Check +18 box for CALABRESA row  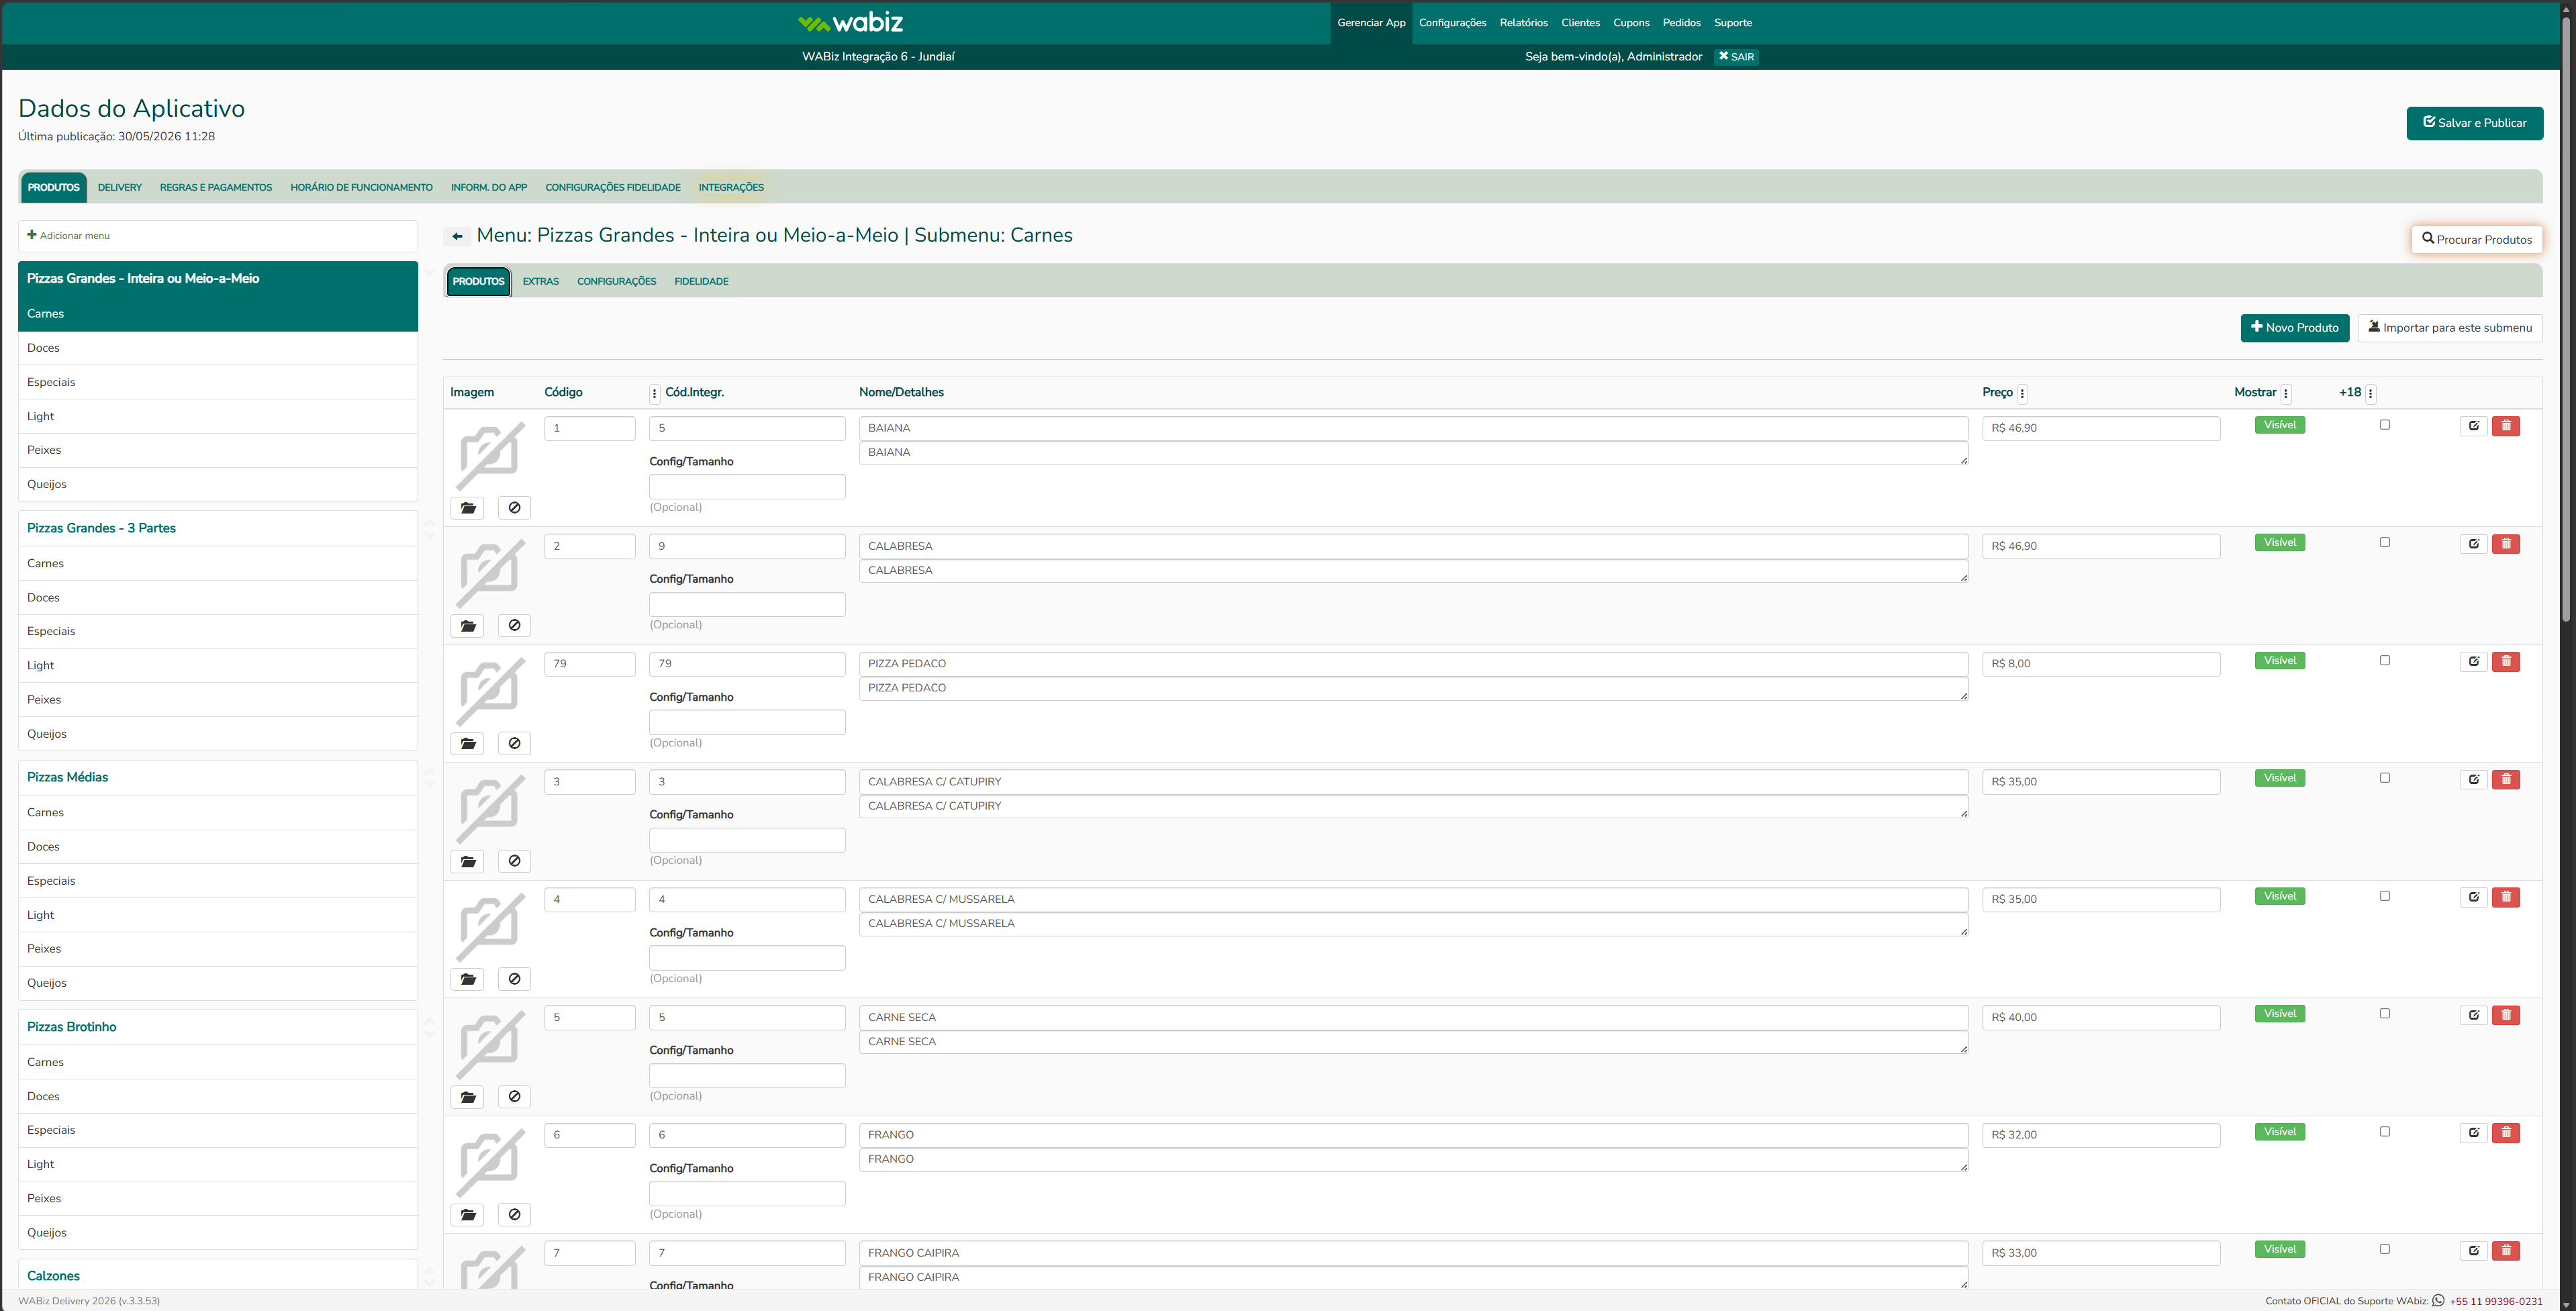coord(2385,543)
